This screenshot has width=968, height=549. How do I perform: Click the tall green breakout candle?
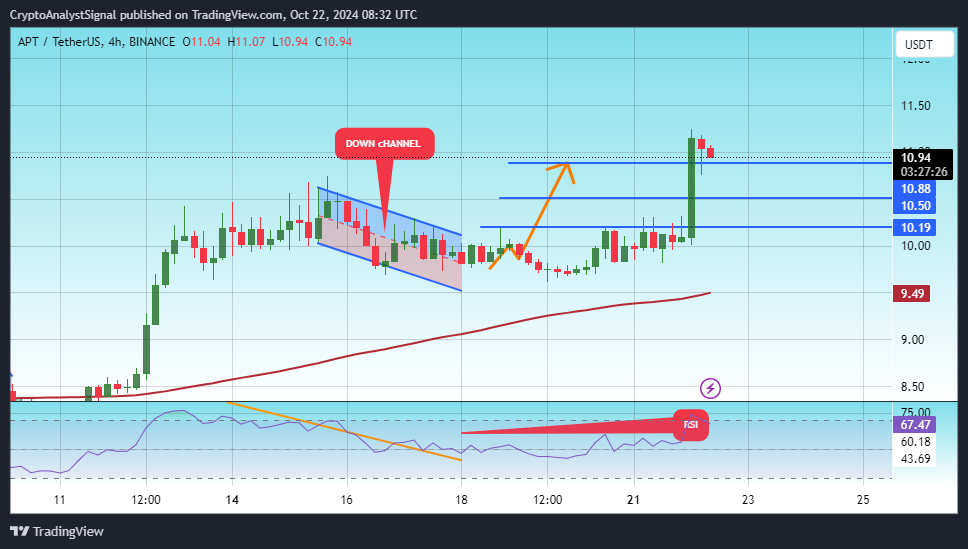point(691,188)
